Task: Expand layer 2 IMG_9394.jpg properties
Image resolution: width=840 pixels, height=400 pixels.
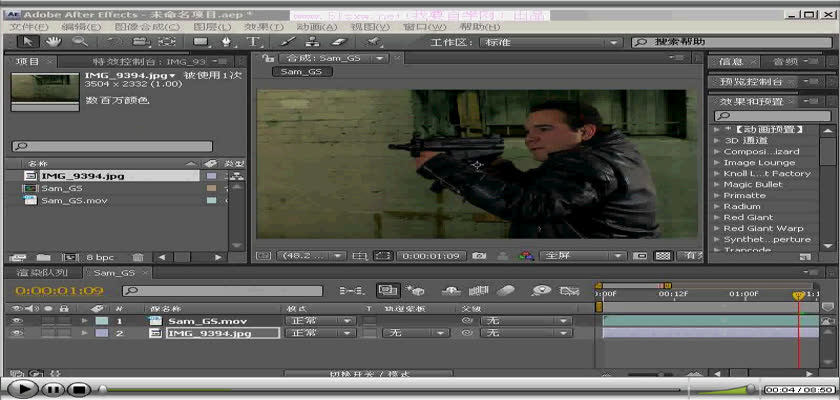Action: tap(85, 333)
